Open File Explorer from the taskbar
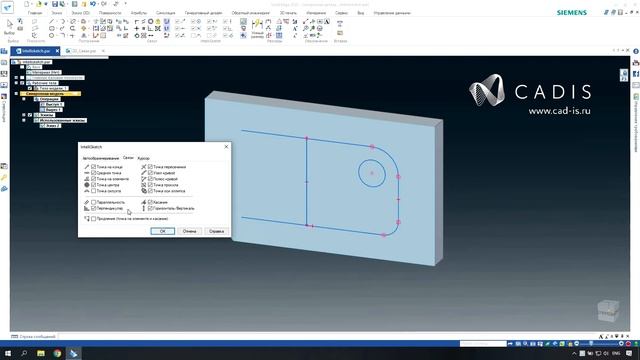This screenshot has width=640, height=360. pos(41,353)
